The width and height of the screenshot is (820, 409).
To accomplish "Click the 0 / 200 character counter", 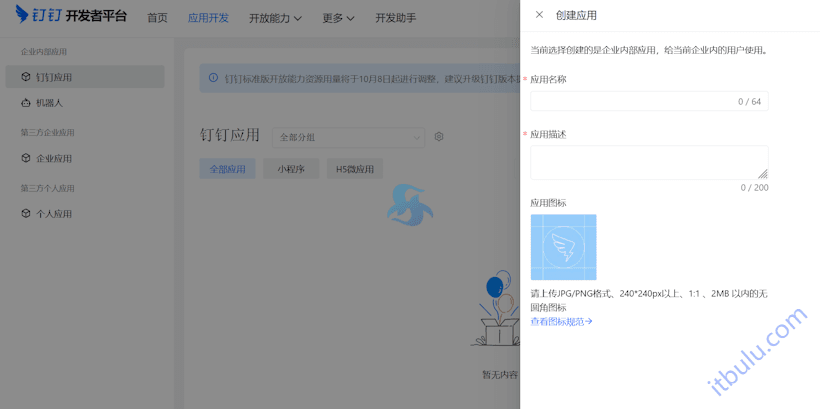I will (755, 187).
